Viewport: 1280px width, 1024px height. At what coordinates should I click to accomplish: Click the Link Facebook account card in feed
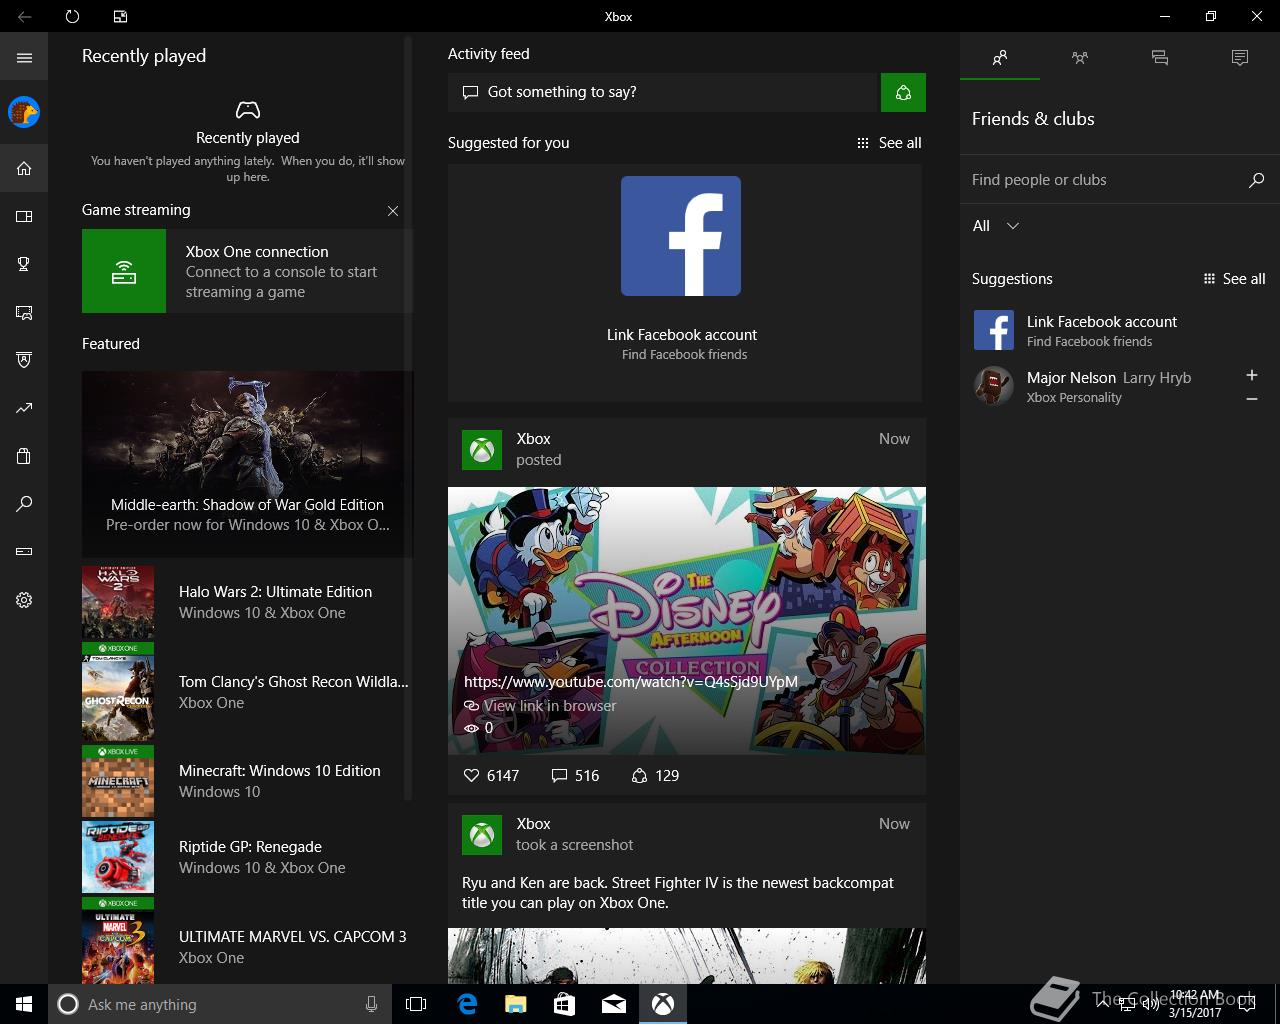685,283
